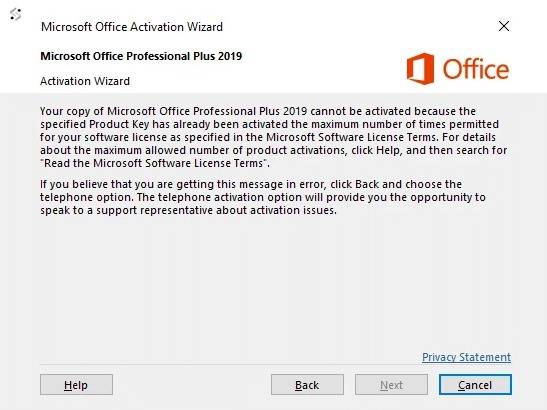
Task: Click the 'Activation Wizard' subtitle text
Action: coord(85,81)
